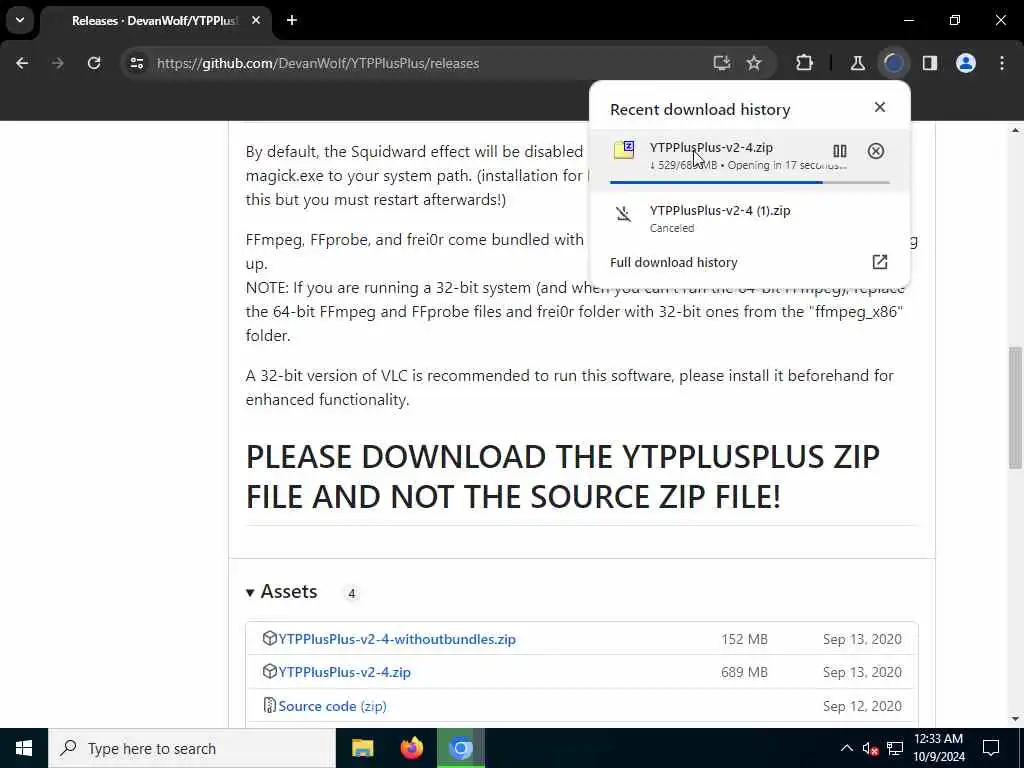Click the YTPPlusPlus-v2-4.zip file icon in downloads
The image size is (1024, 768).
(x=624, y=150)
